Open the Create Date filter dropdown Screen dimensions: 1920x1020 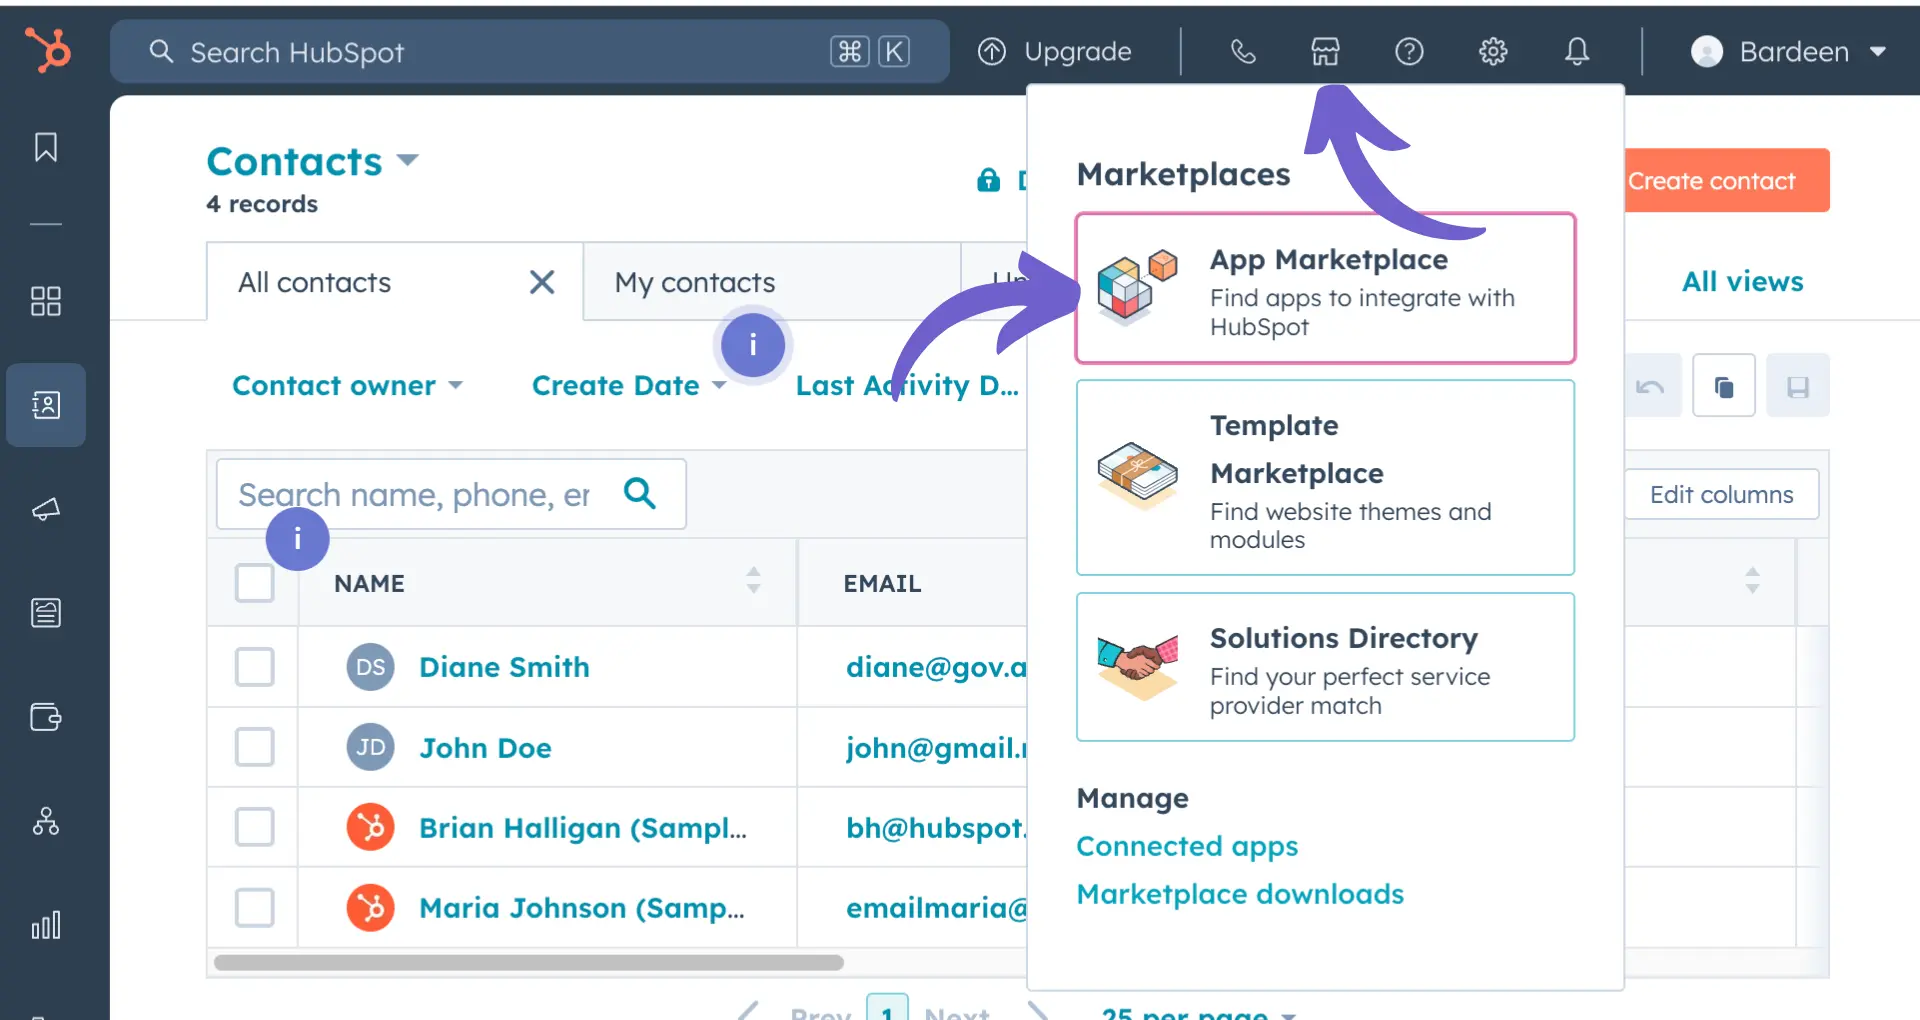point(629,385)
